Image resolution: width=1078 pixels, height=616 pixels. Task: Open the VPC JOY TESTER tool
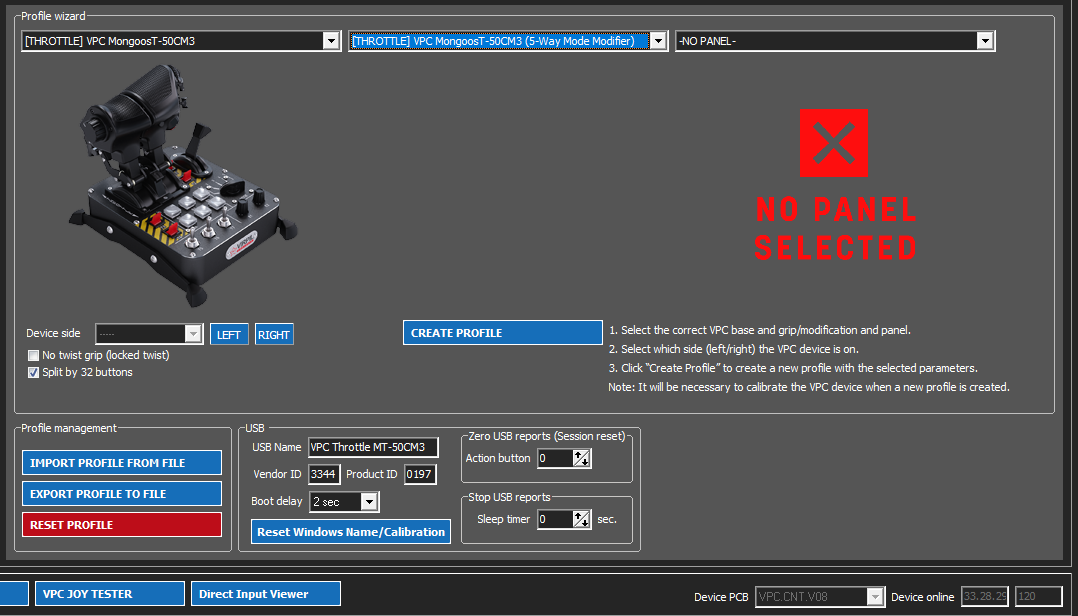110,594
